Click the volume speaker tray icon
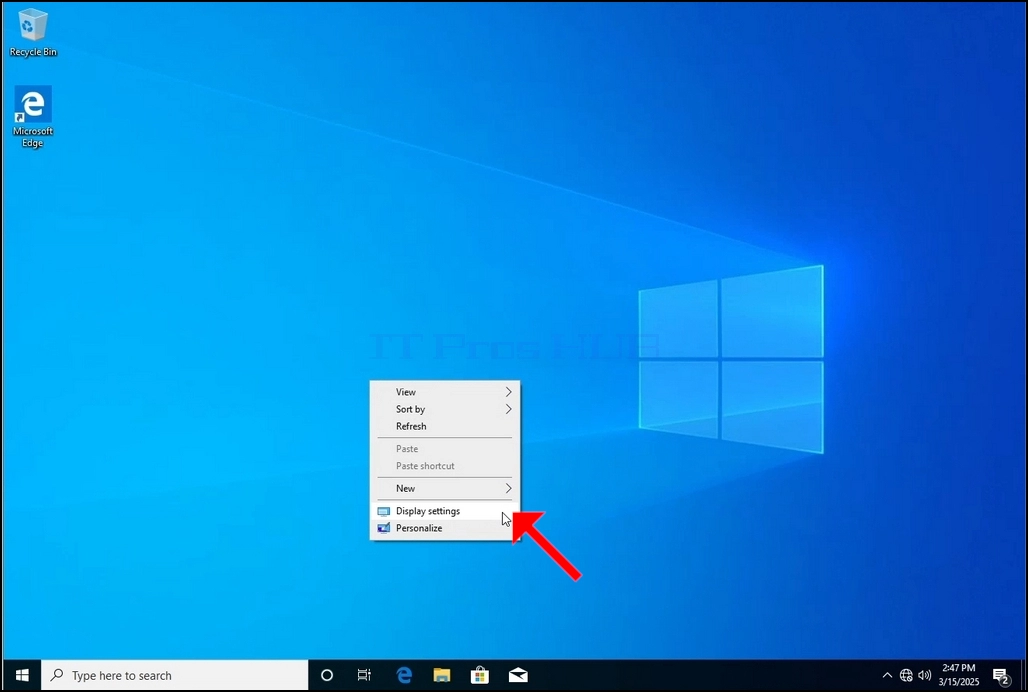The image size is (1028, 692). point(924,675)
